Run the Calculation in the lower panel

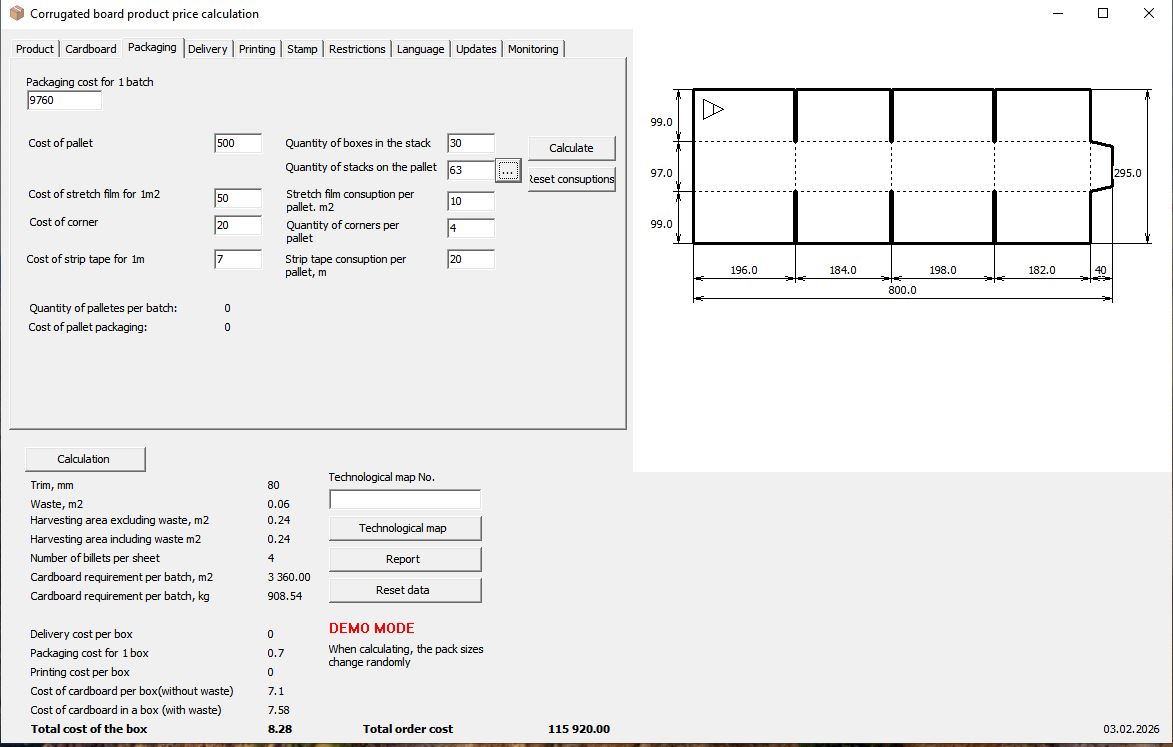click(85, 458)
